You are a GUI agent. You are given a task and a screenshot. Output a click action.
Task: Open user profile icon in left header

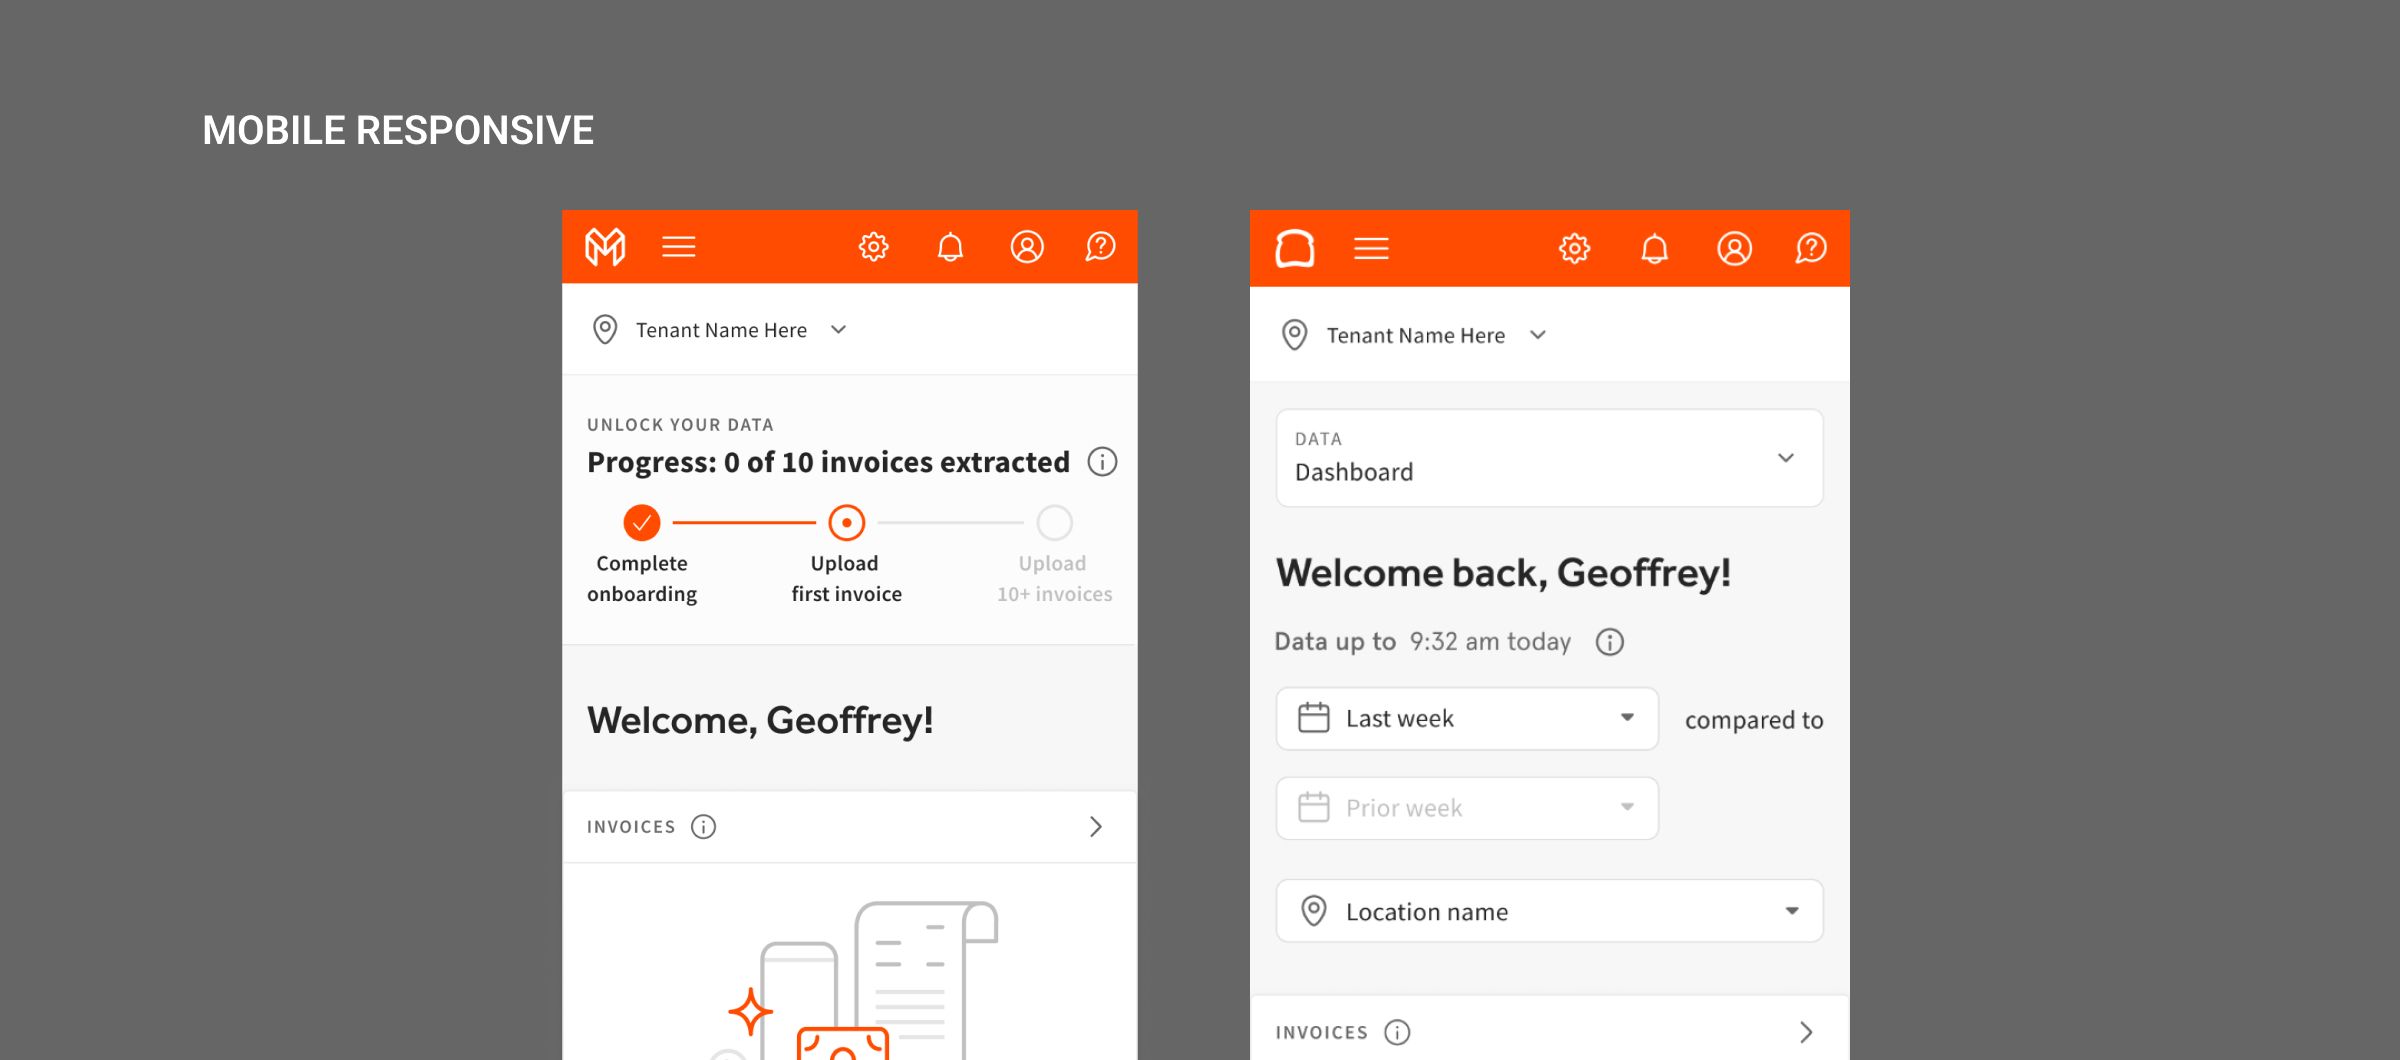1027,247
